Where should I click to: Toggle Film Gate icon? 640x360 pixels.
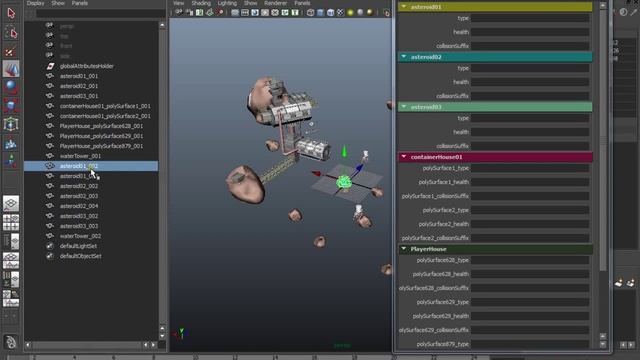245,13
